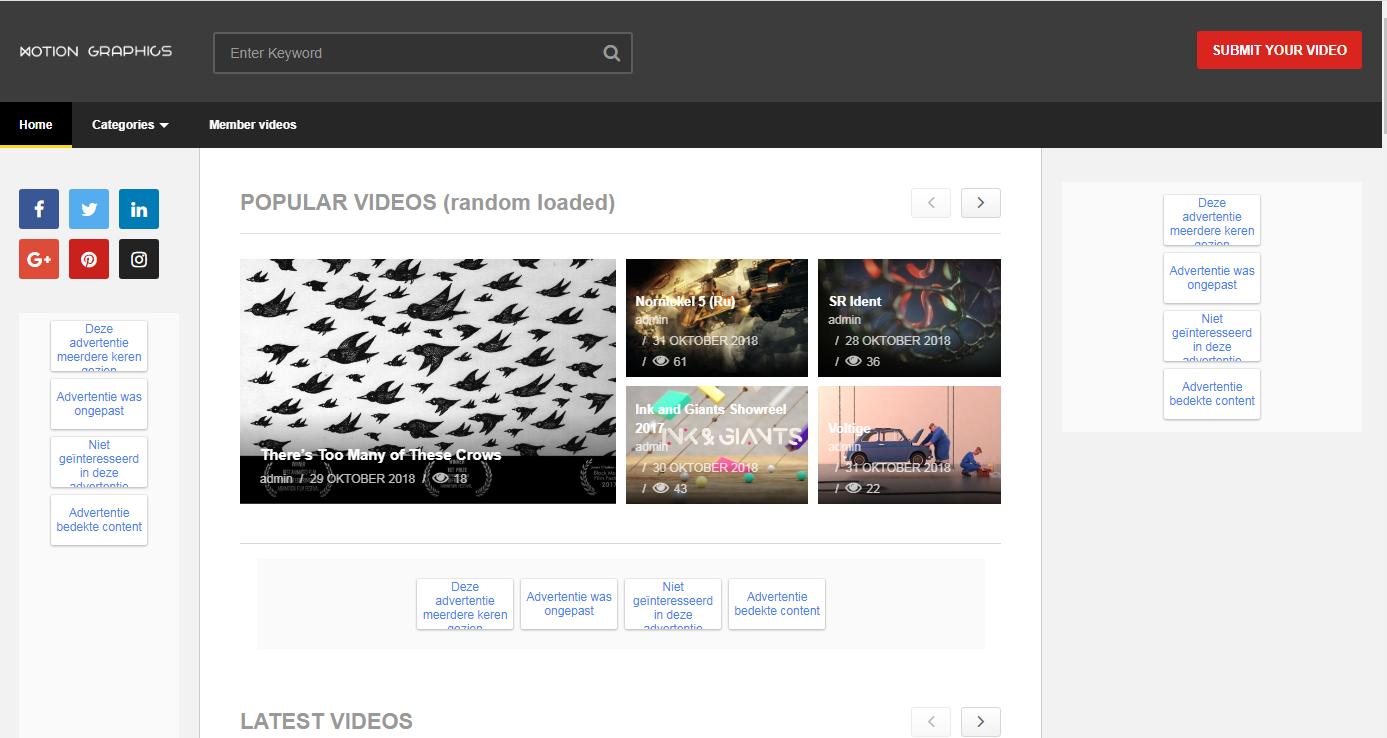Screen dimensions: 1387x738
Task: Open 'There's Too Many of These Crows' title
Action: [381, 455]
